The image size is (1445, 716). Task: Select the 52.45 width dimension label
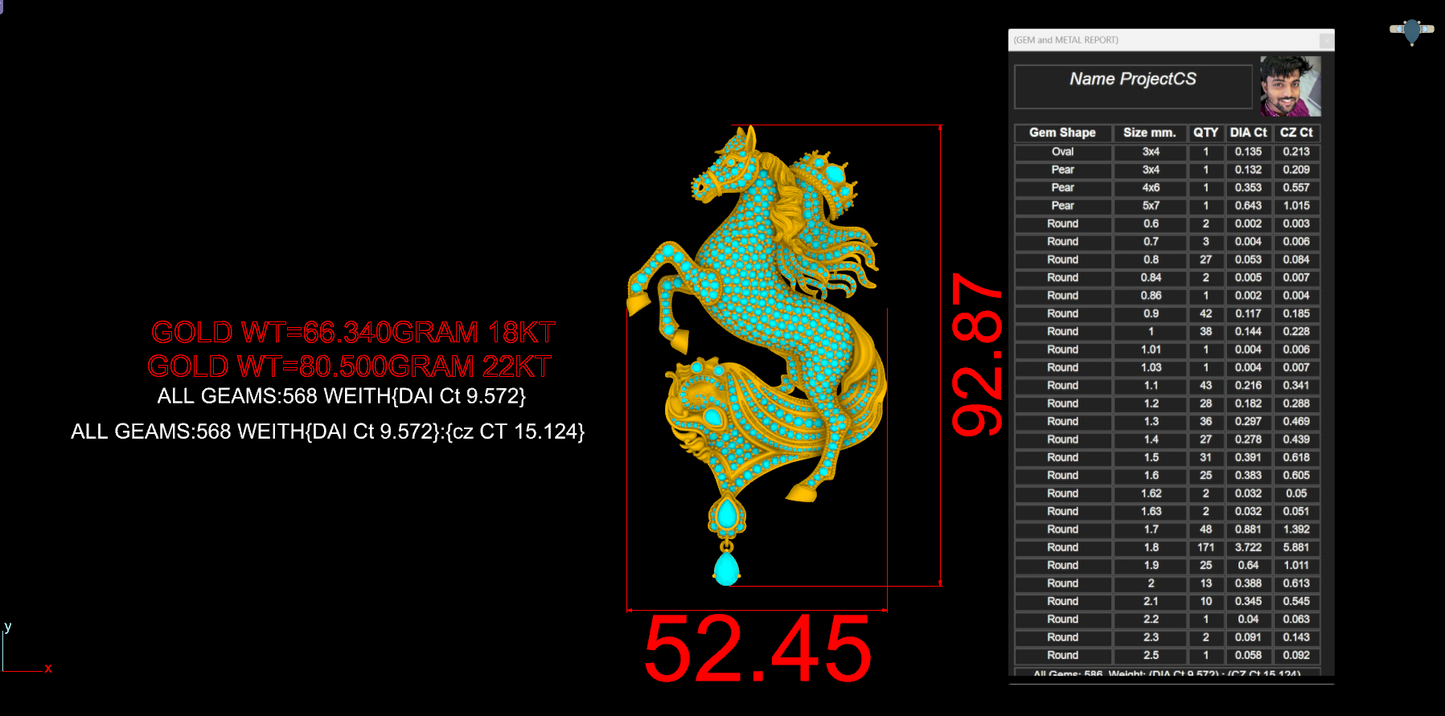click(757, 650)
